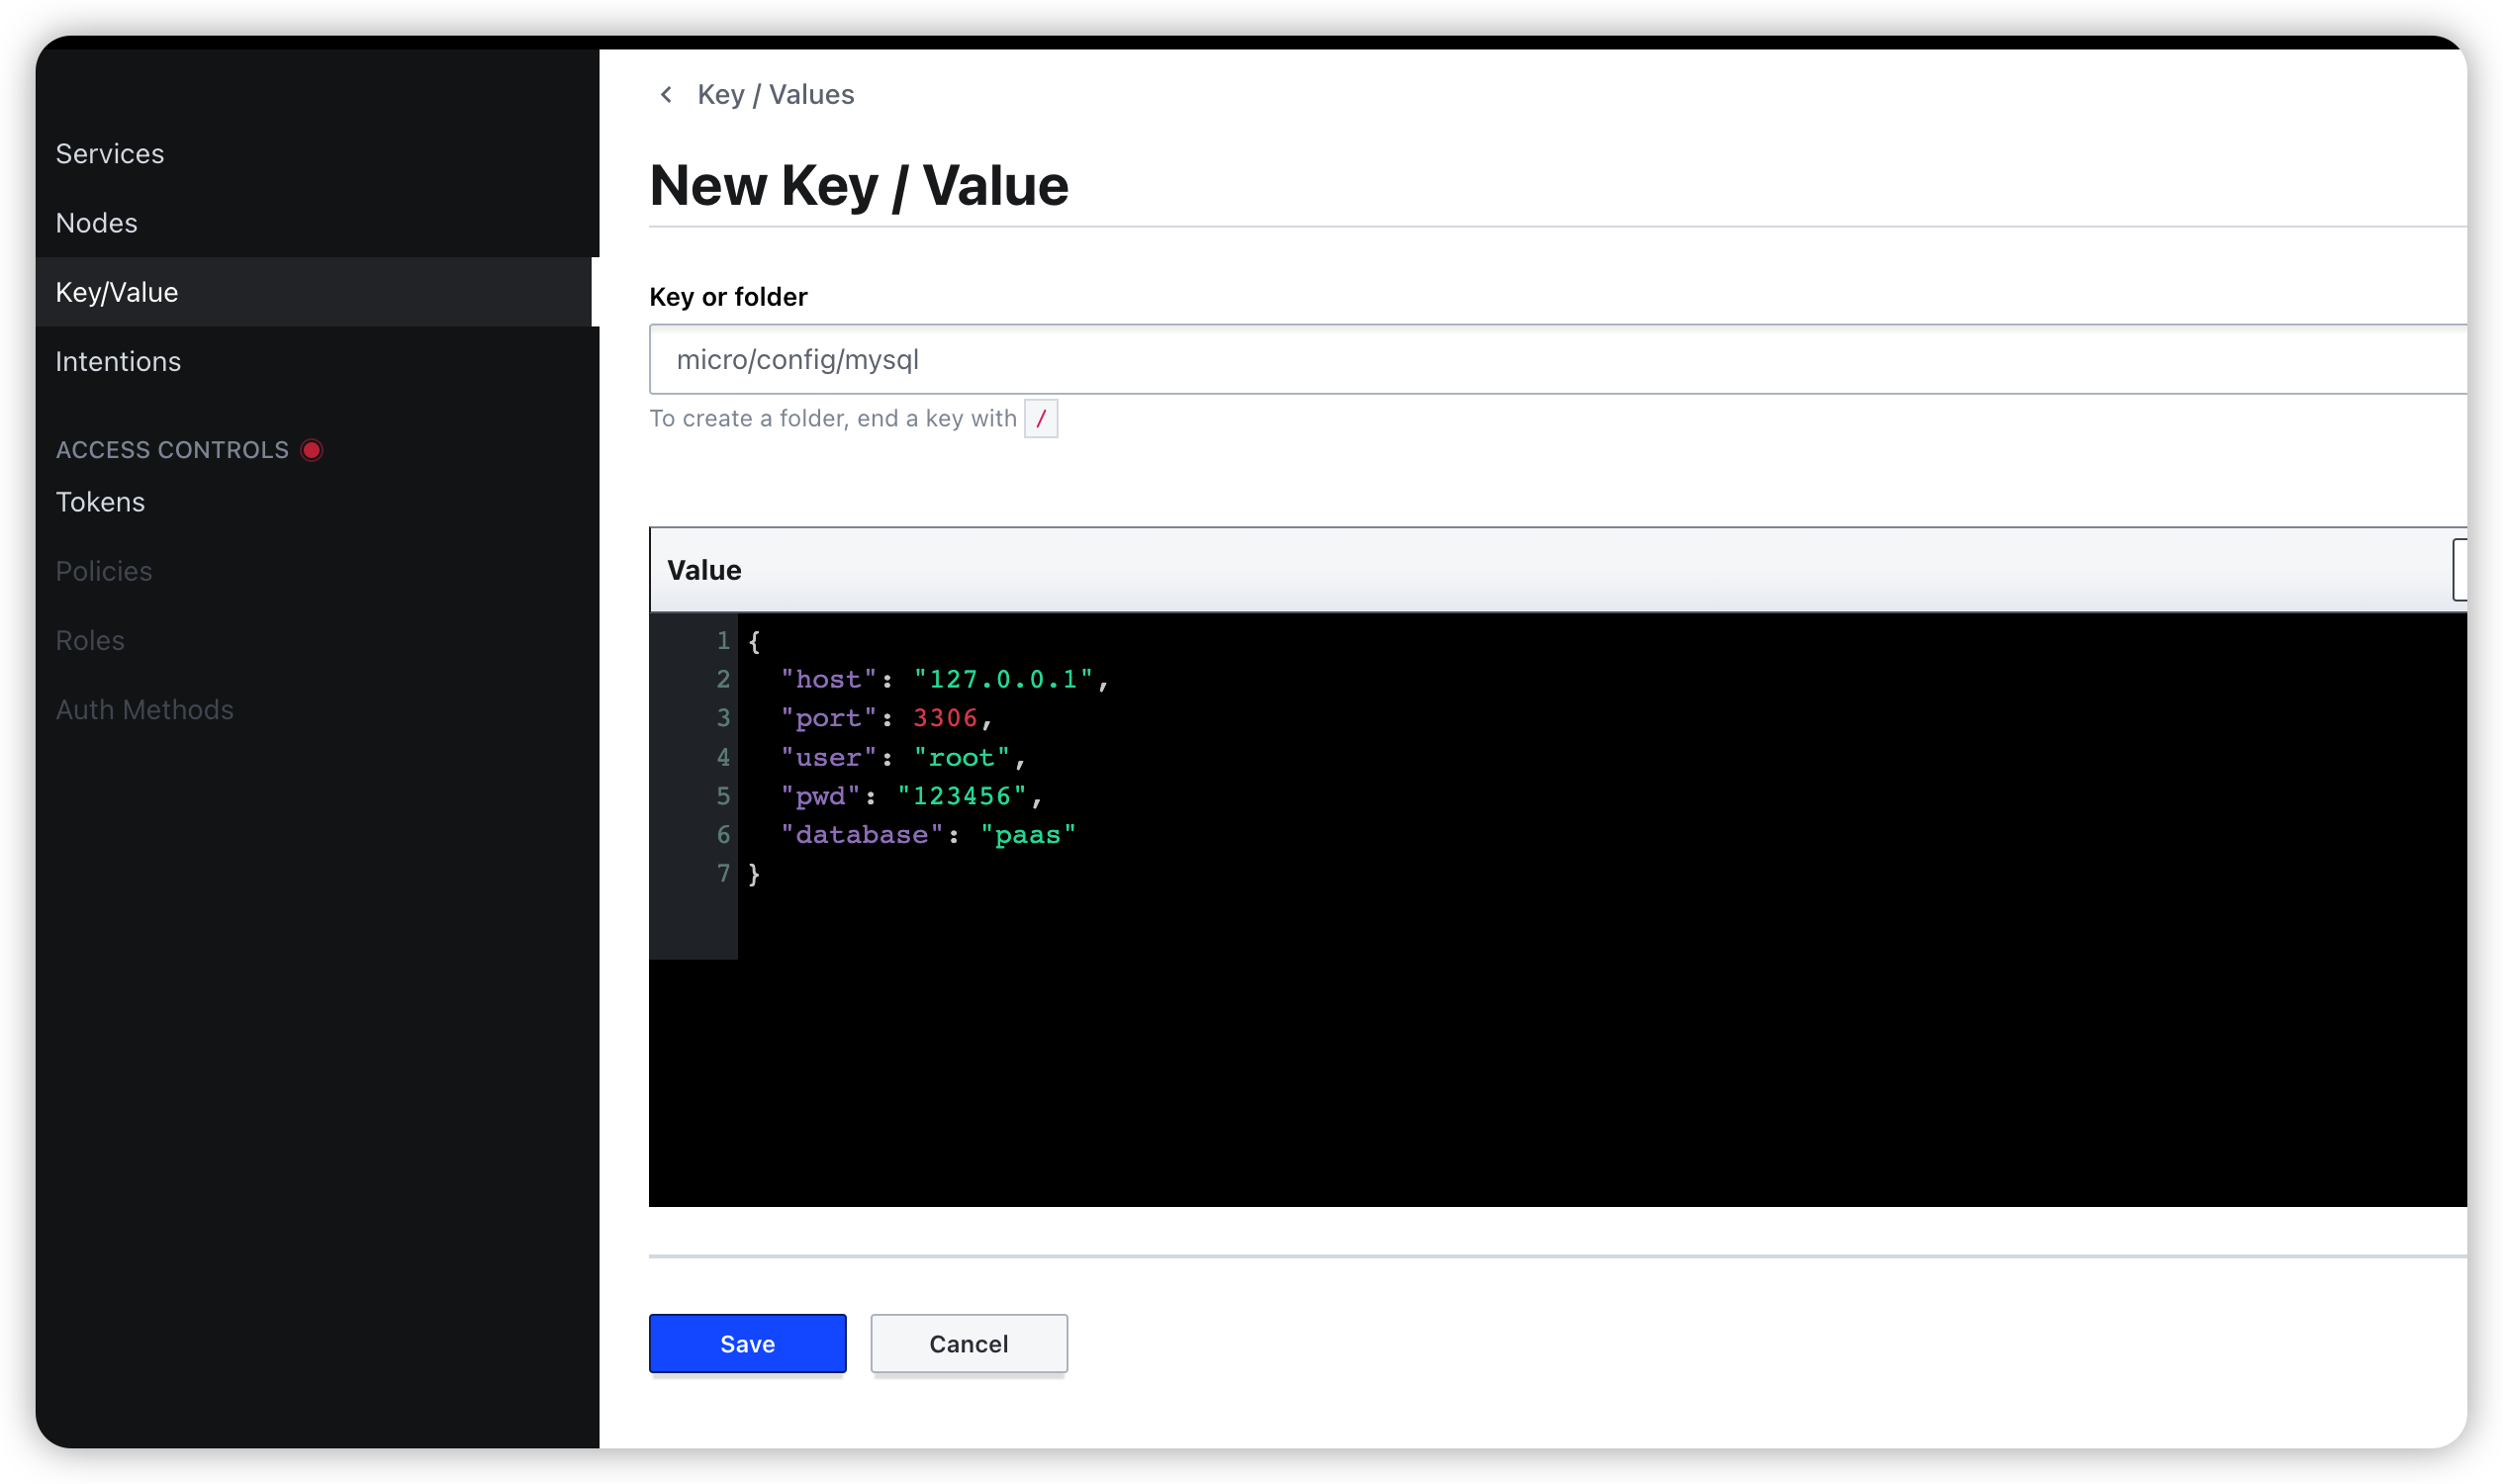Click the Save button
2503x1484 pixels.
pyautogui.click(x=747, y=1343)
